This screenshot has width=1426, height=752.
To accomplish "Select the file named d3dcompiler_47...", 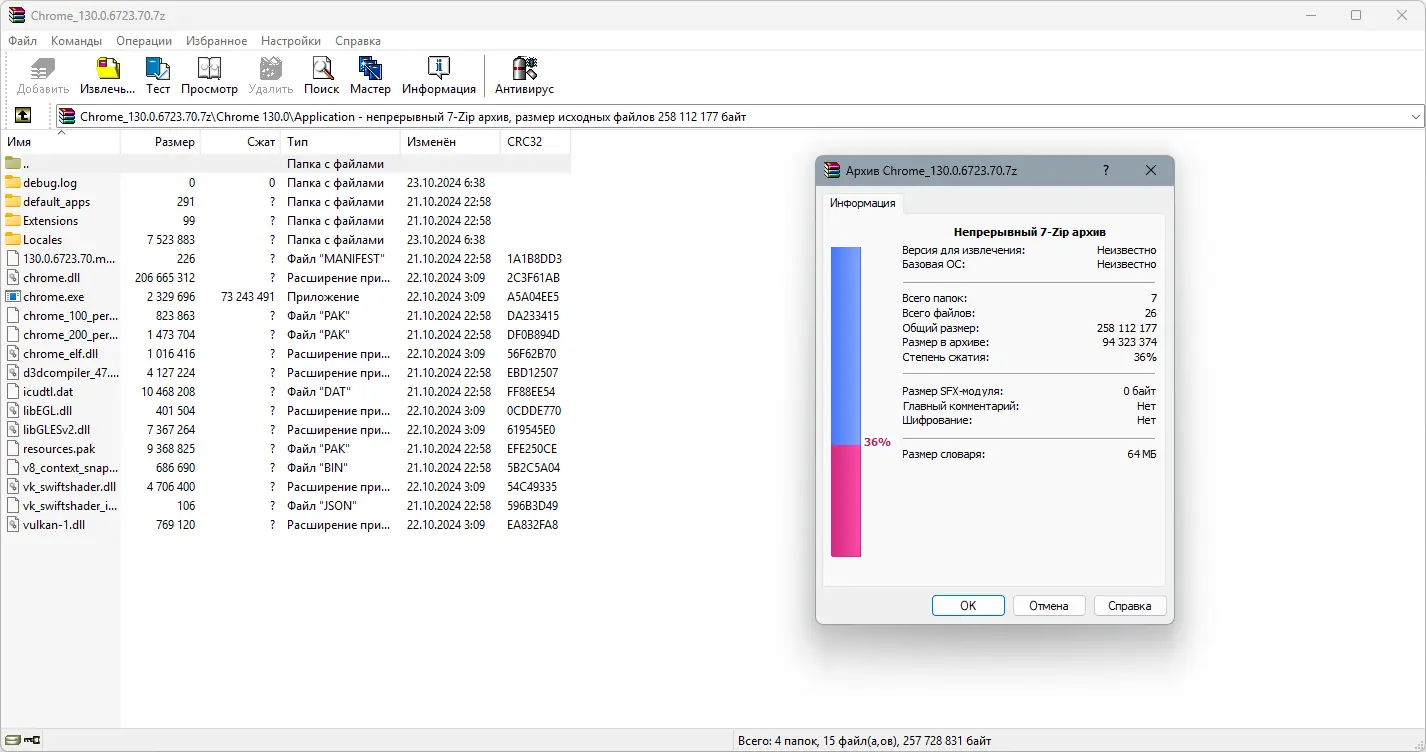I will click(x=71, y=372).
